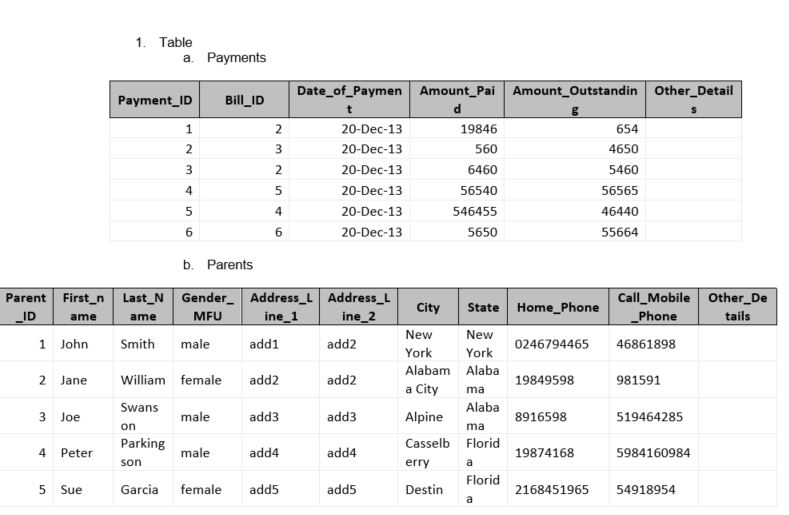This screenshot has height=515, width=789.
Task: Select the Date_of_Payment header cell
Action: click(x=349, y=99)
